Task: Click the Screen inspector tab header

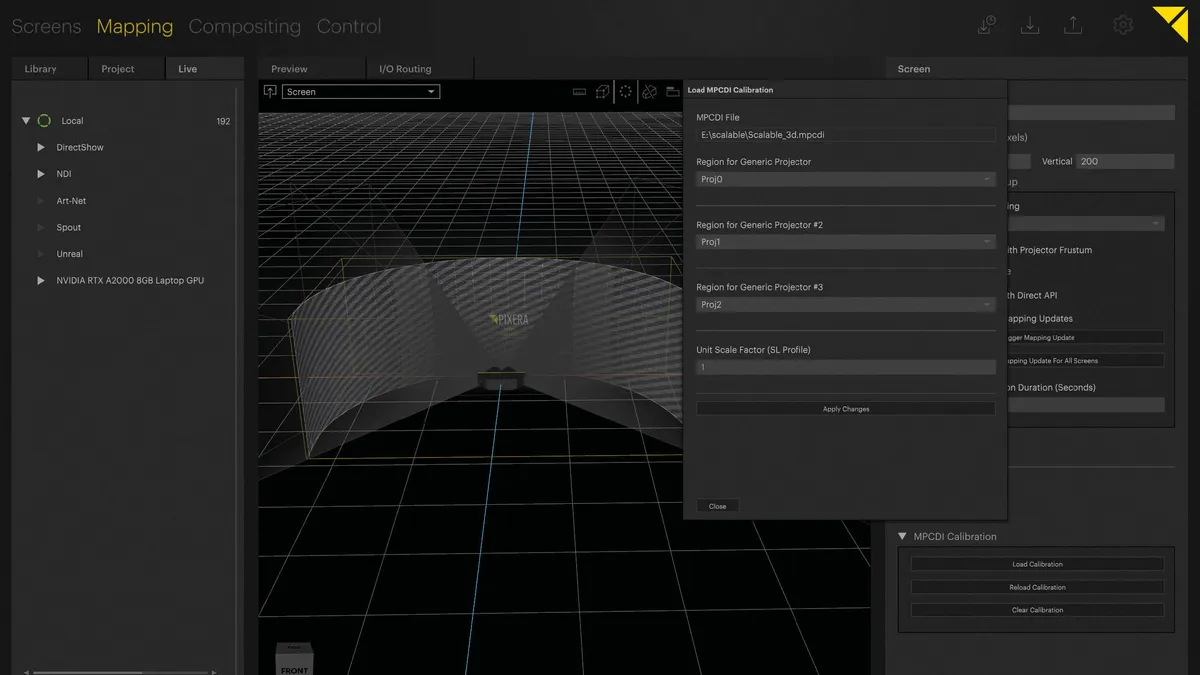Action: point(914,69)
